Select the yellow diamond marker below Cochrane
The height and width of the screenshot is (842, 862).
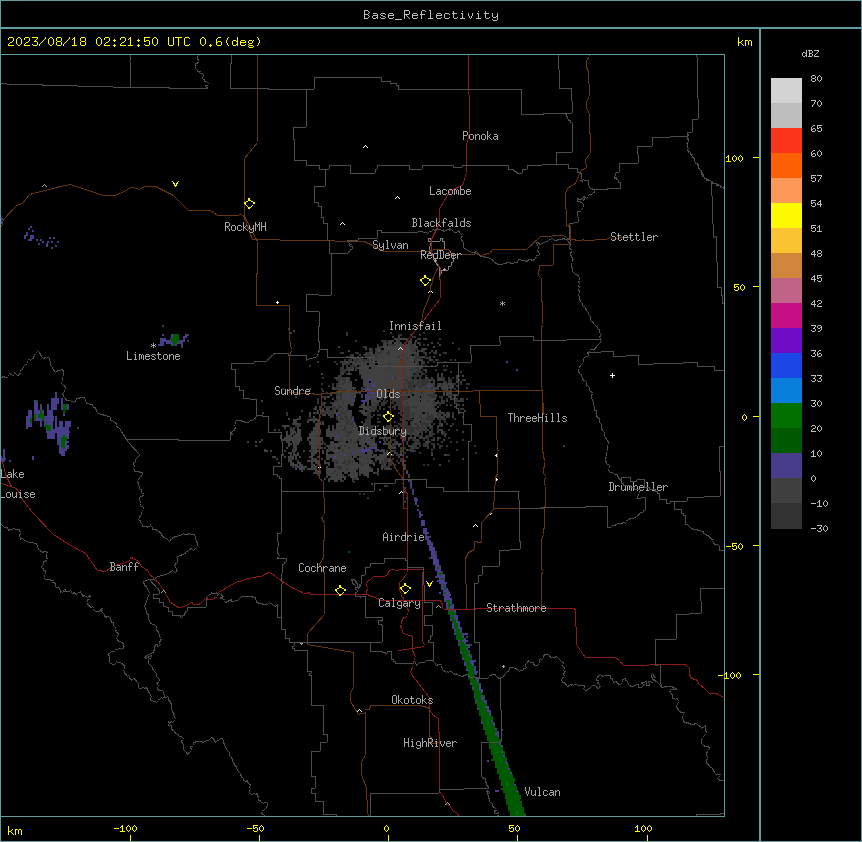click(340, 590)
